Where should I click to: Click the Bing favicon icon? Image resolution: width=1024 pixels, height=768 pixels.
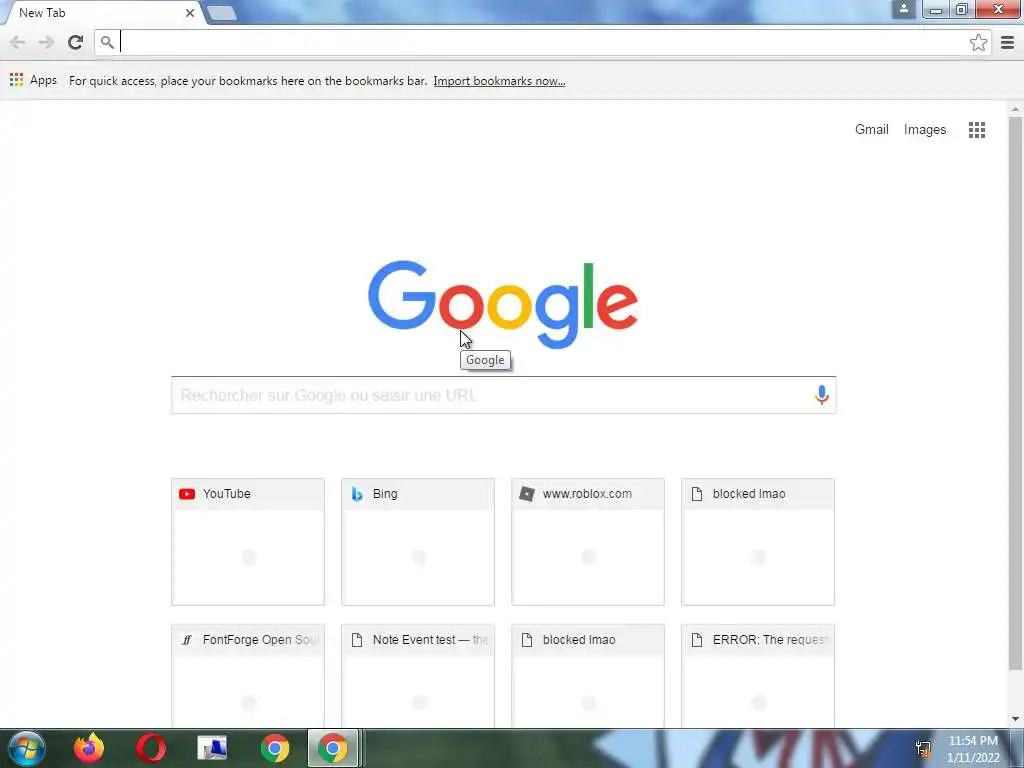(357, 494)
